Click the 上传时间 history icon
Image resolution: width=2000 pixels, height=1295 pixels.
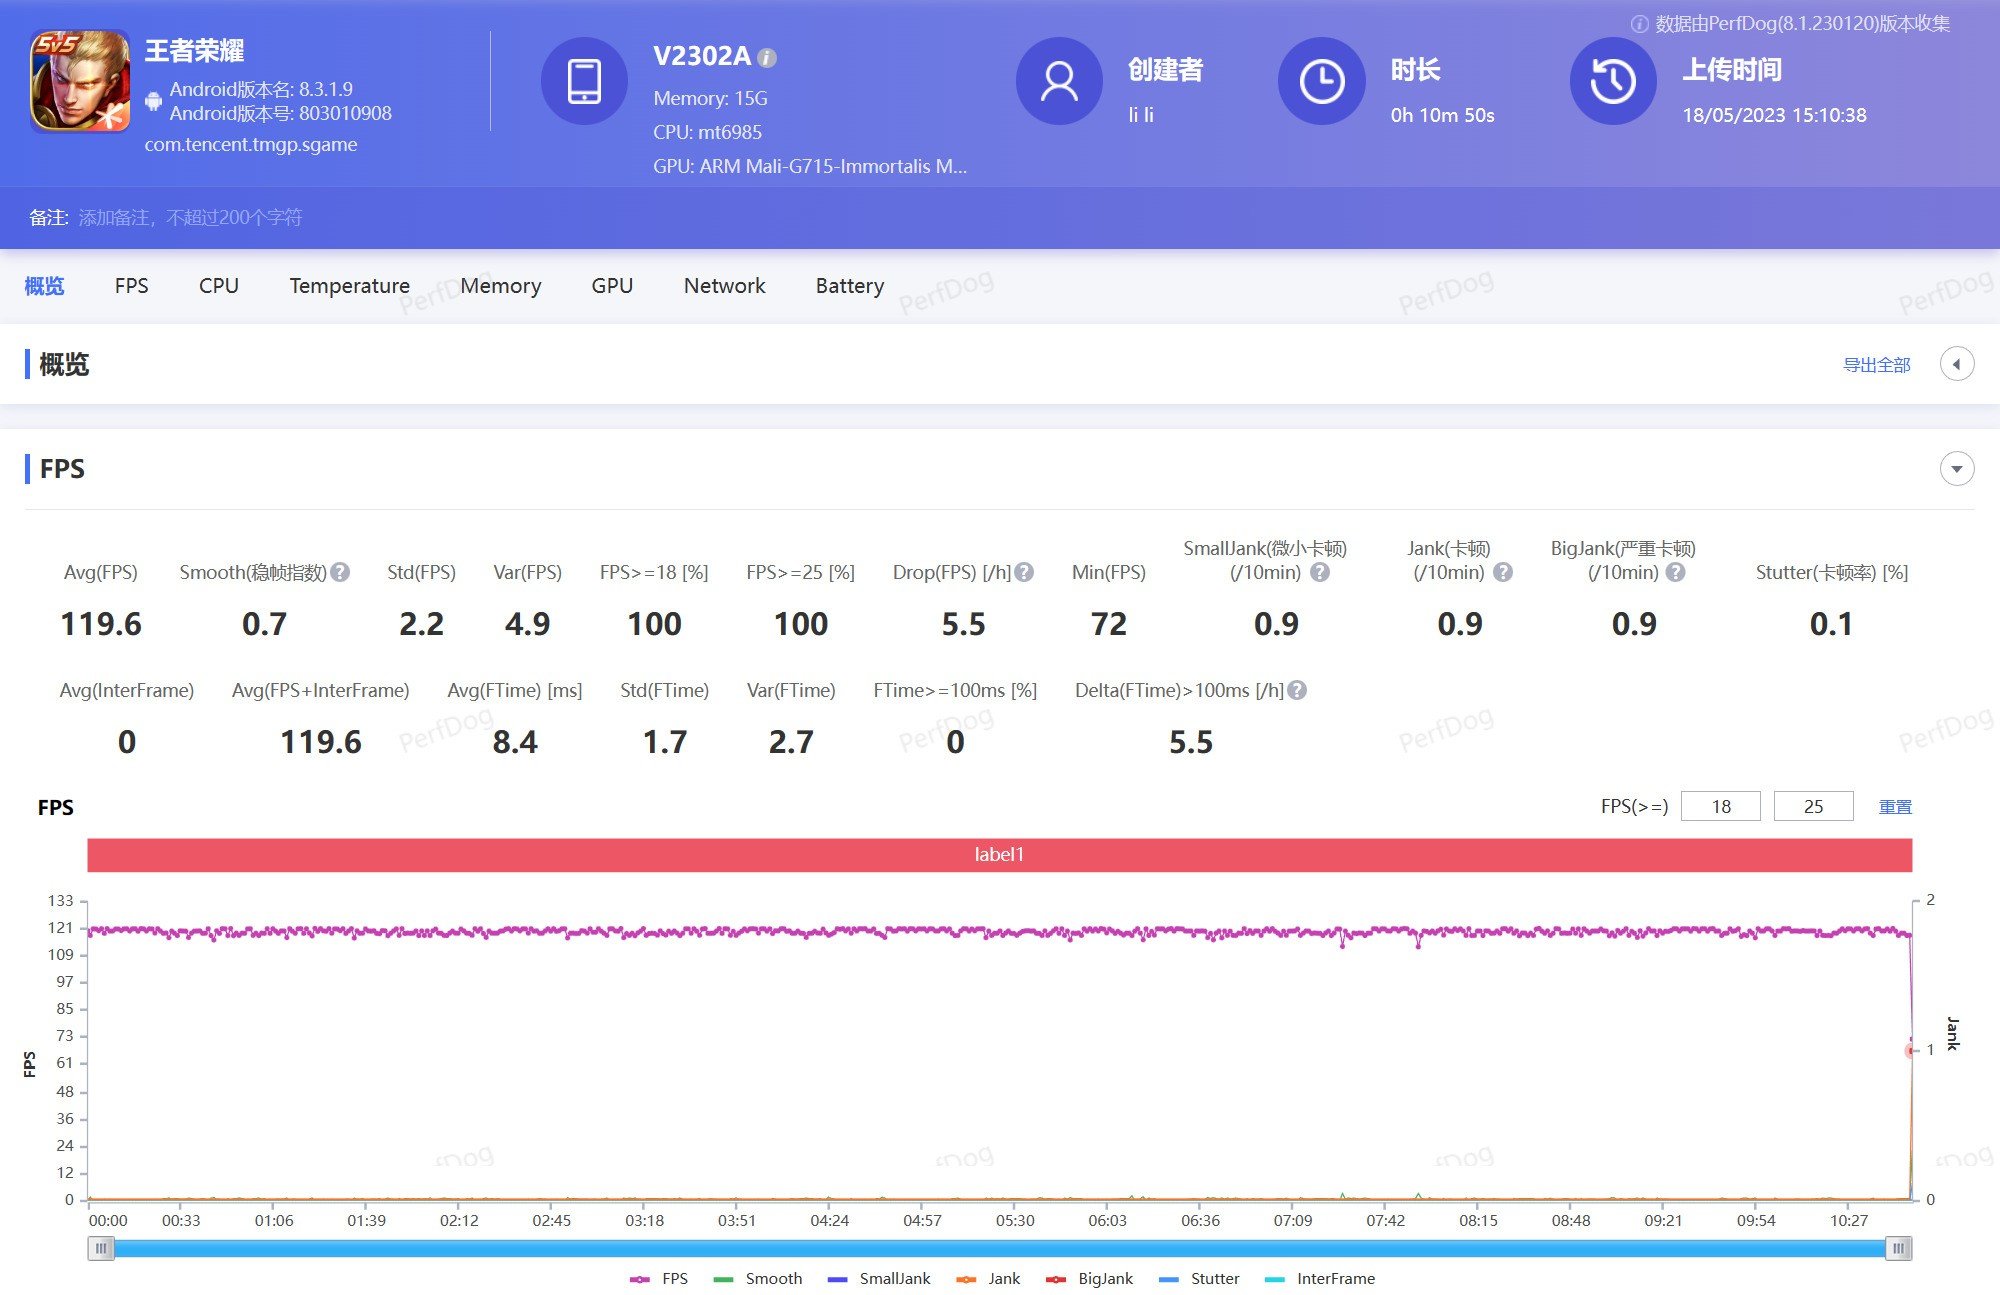click(1612, 81)
